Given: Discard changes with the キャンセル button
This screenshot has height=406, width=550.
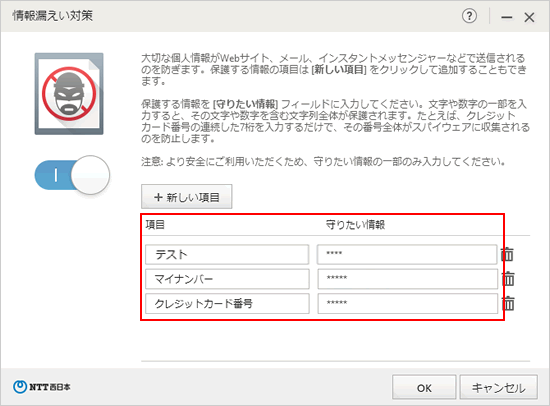Looking at the screenshot, I should tap(498, 388).
